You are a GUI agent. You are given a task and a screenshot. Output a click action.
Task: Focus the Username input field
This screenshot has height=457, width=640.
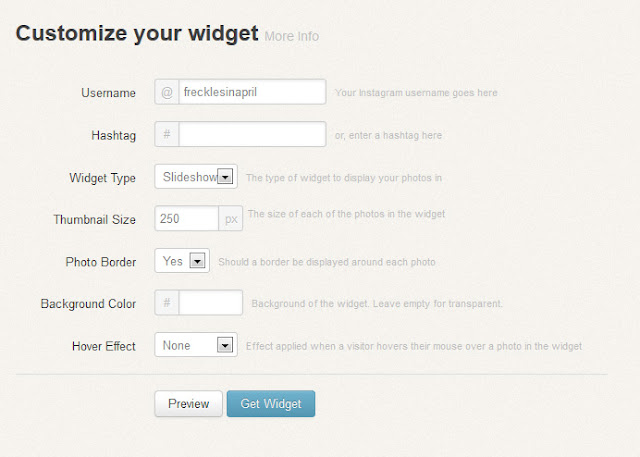252,92
